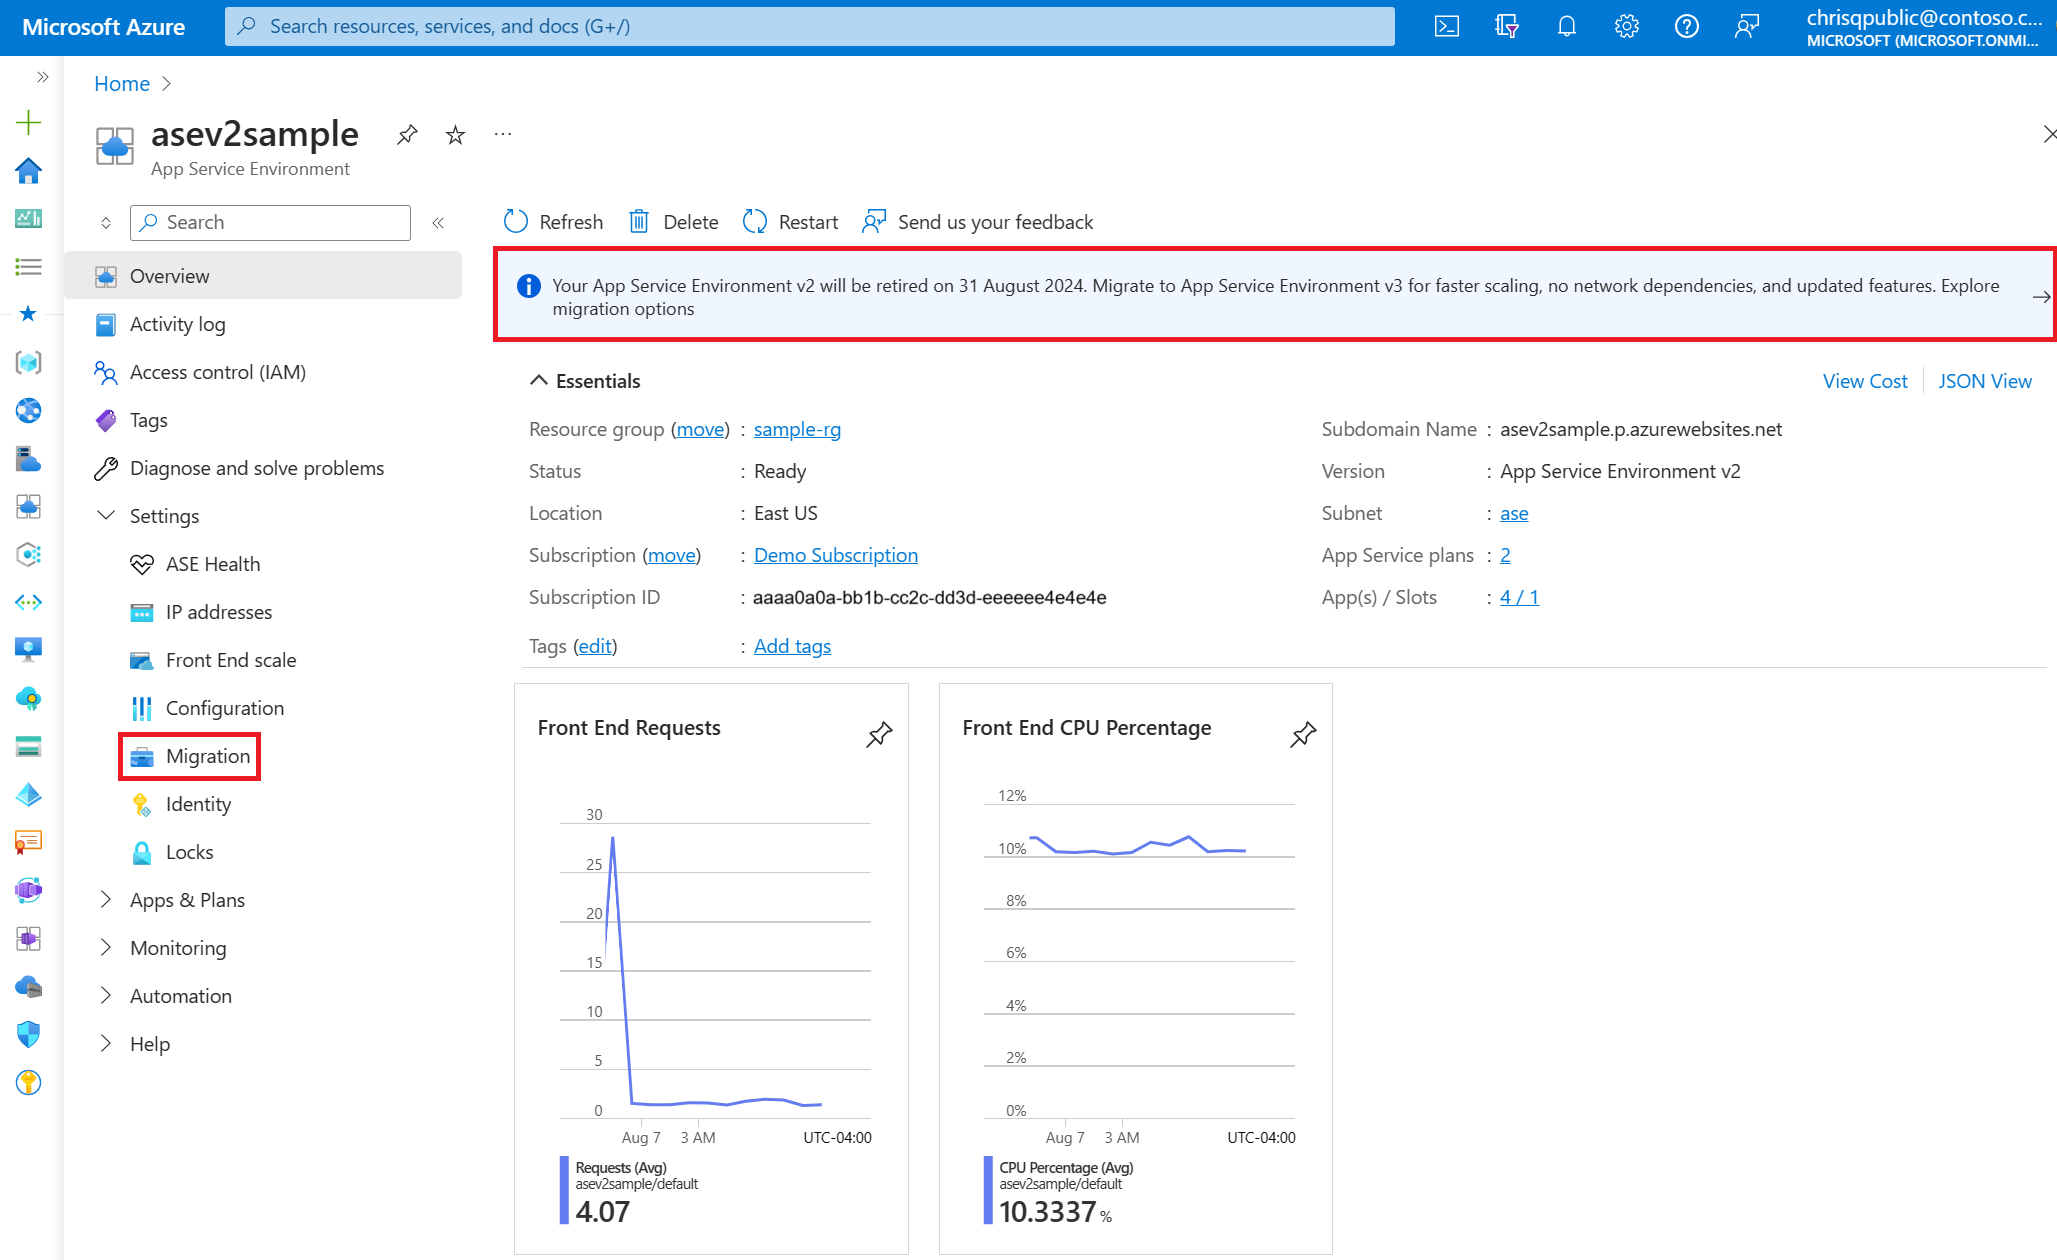The image size is (2057, 1260).
Task: Click the Demo Subscription link
Action: click(835, 554)
